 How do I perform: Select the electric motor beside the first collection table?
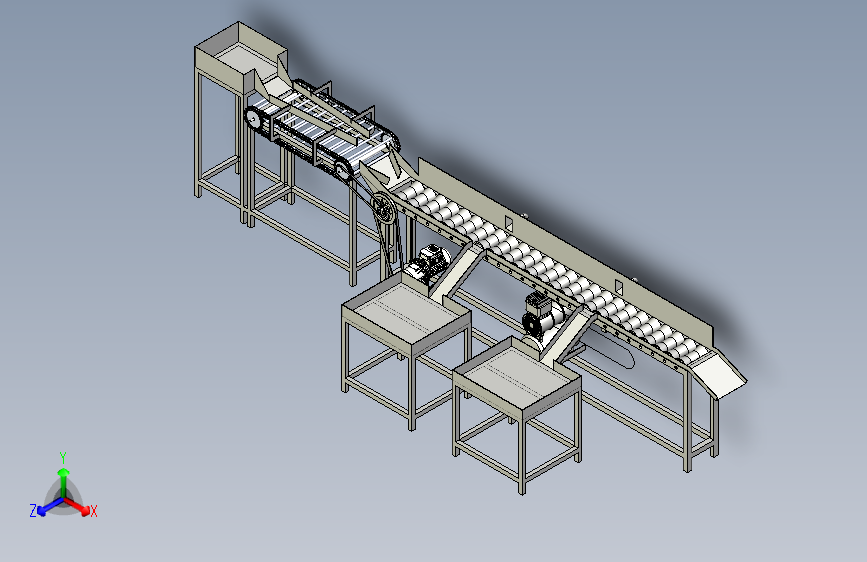428,263
